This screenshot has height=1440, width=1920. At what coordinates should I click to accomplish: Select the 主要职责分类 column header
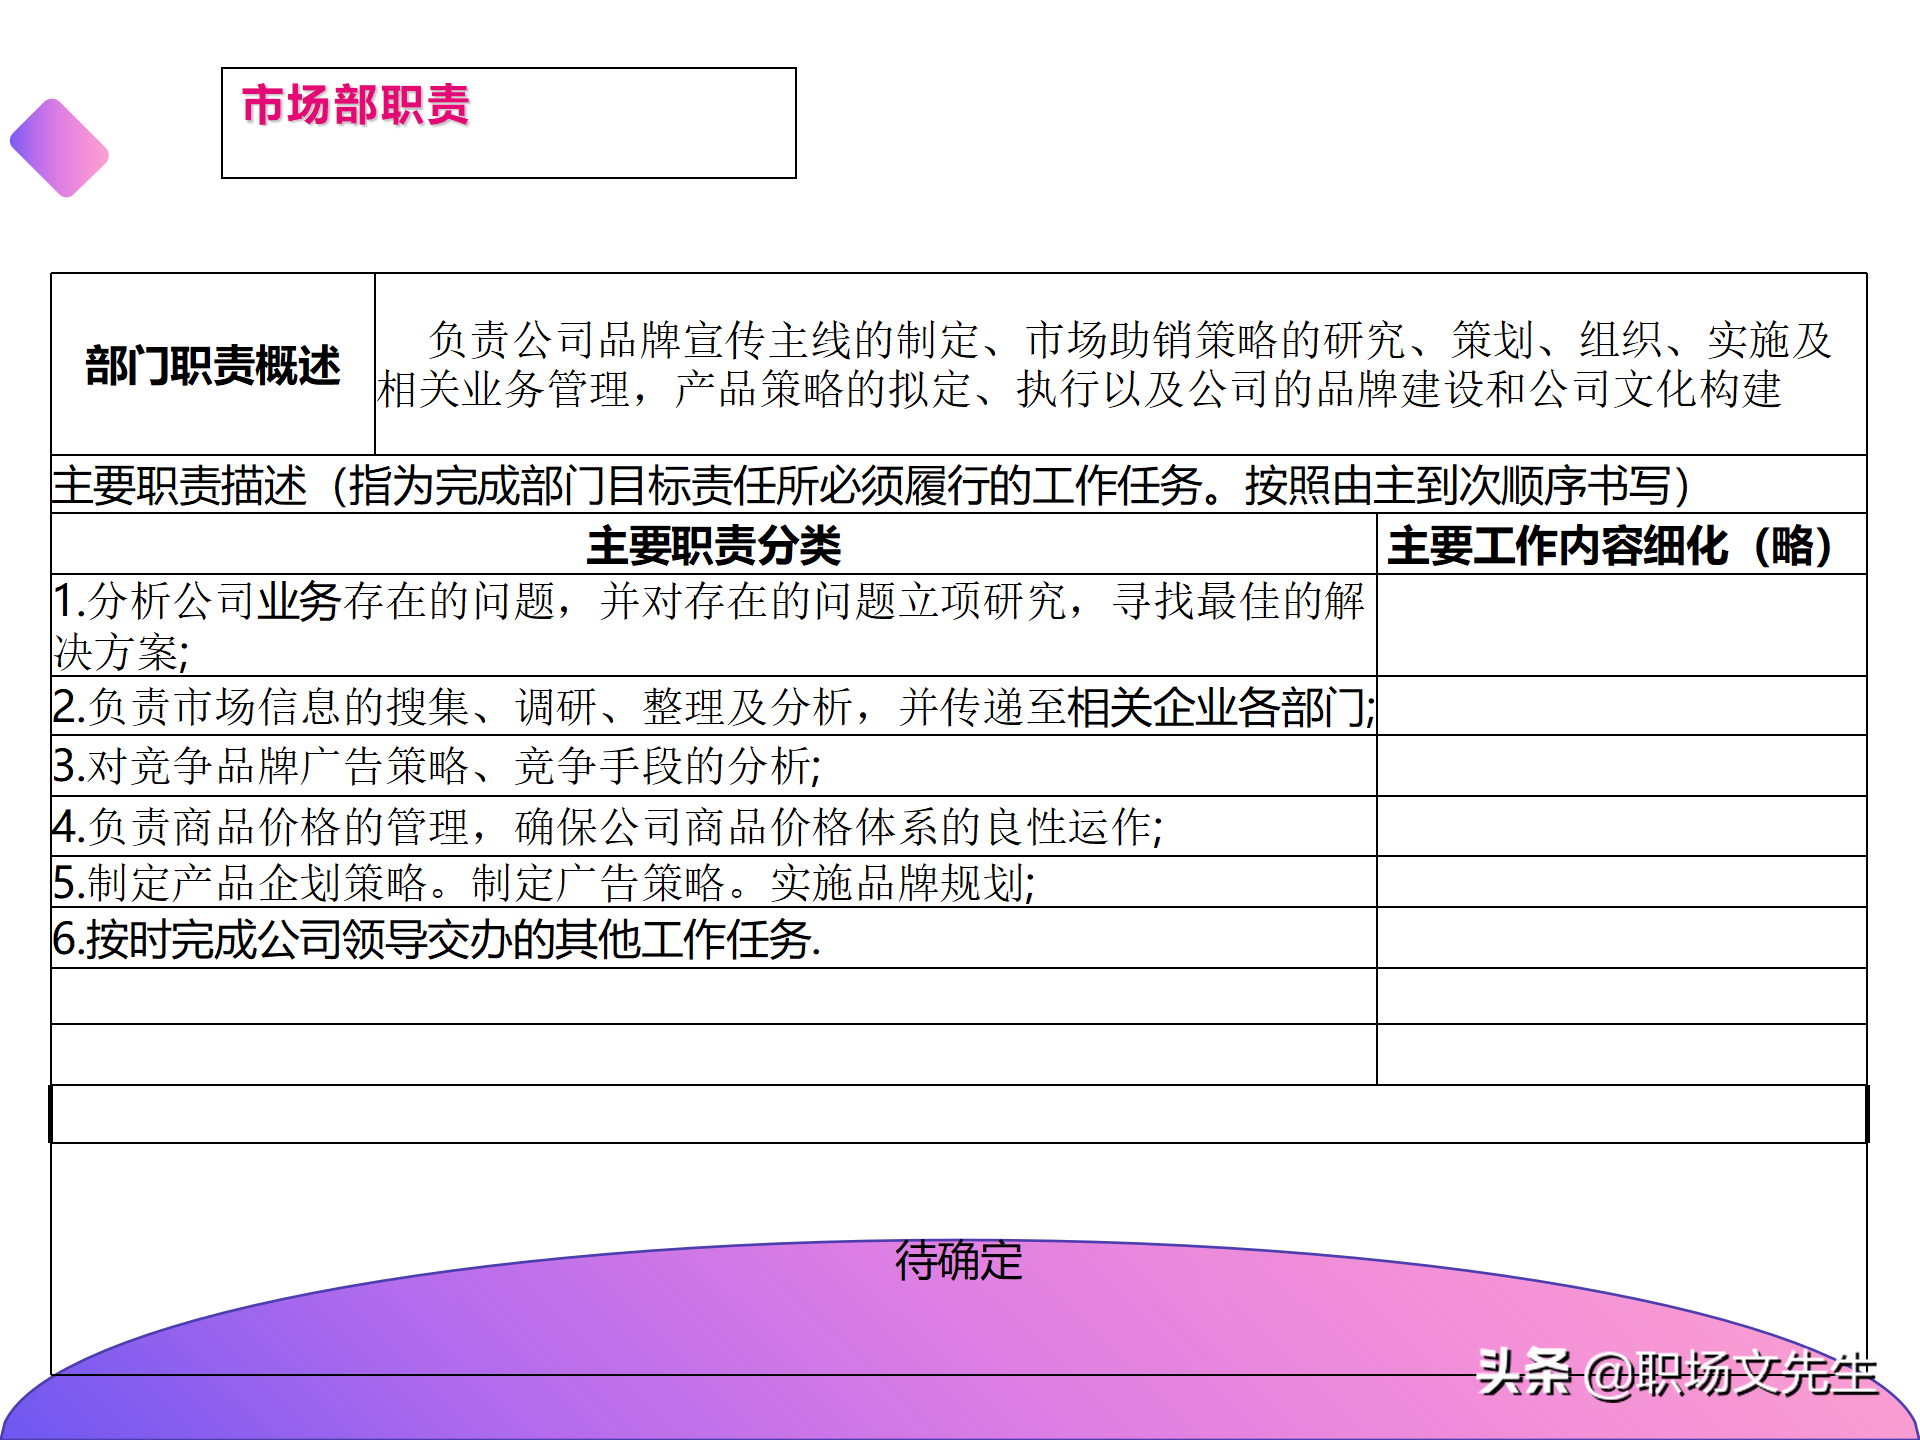pyautogui.click(x=714, y=545)
